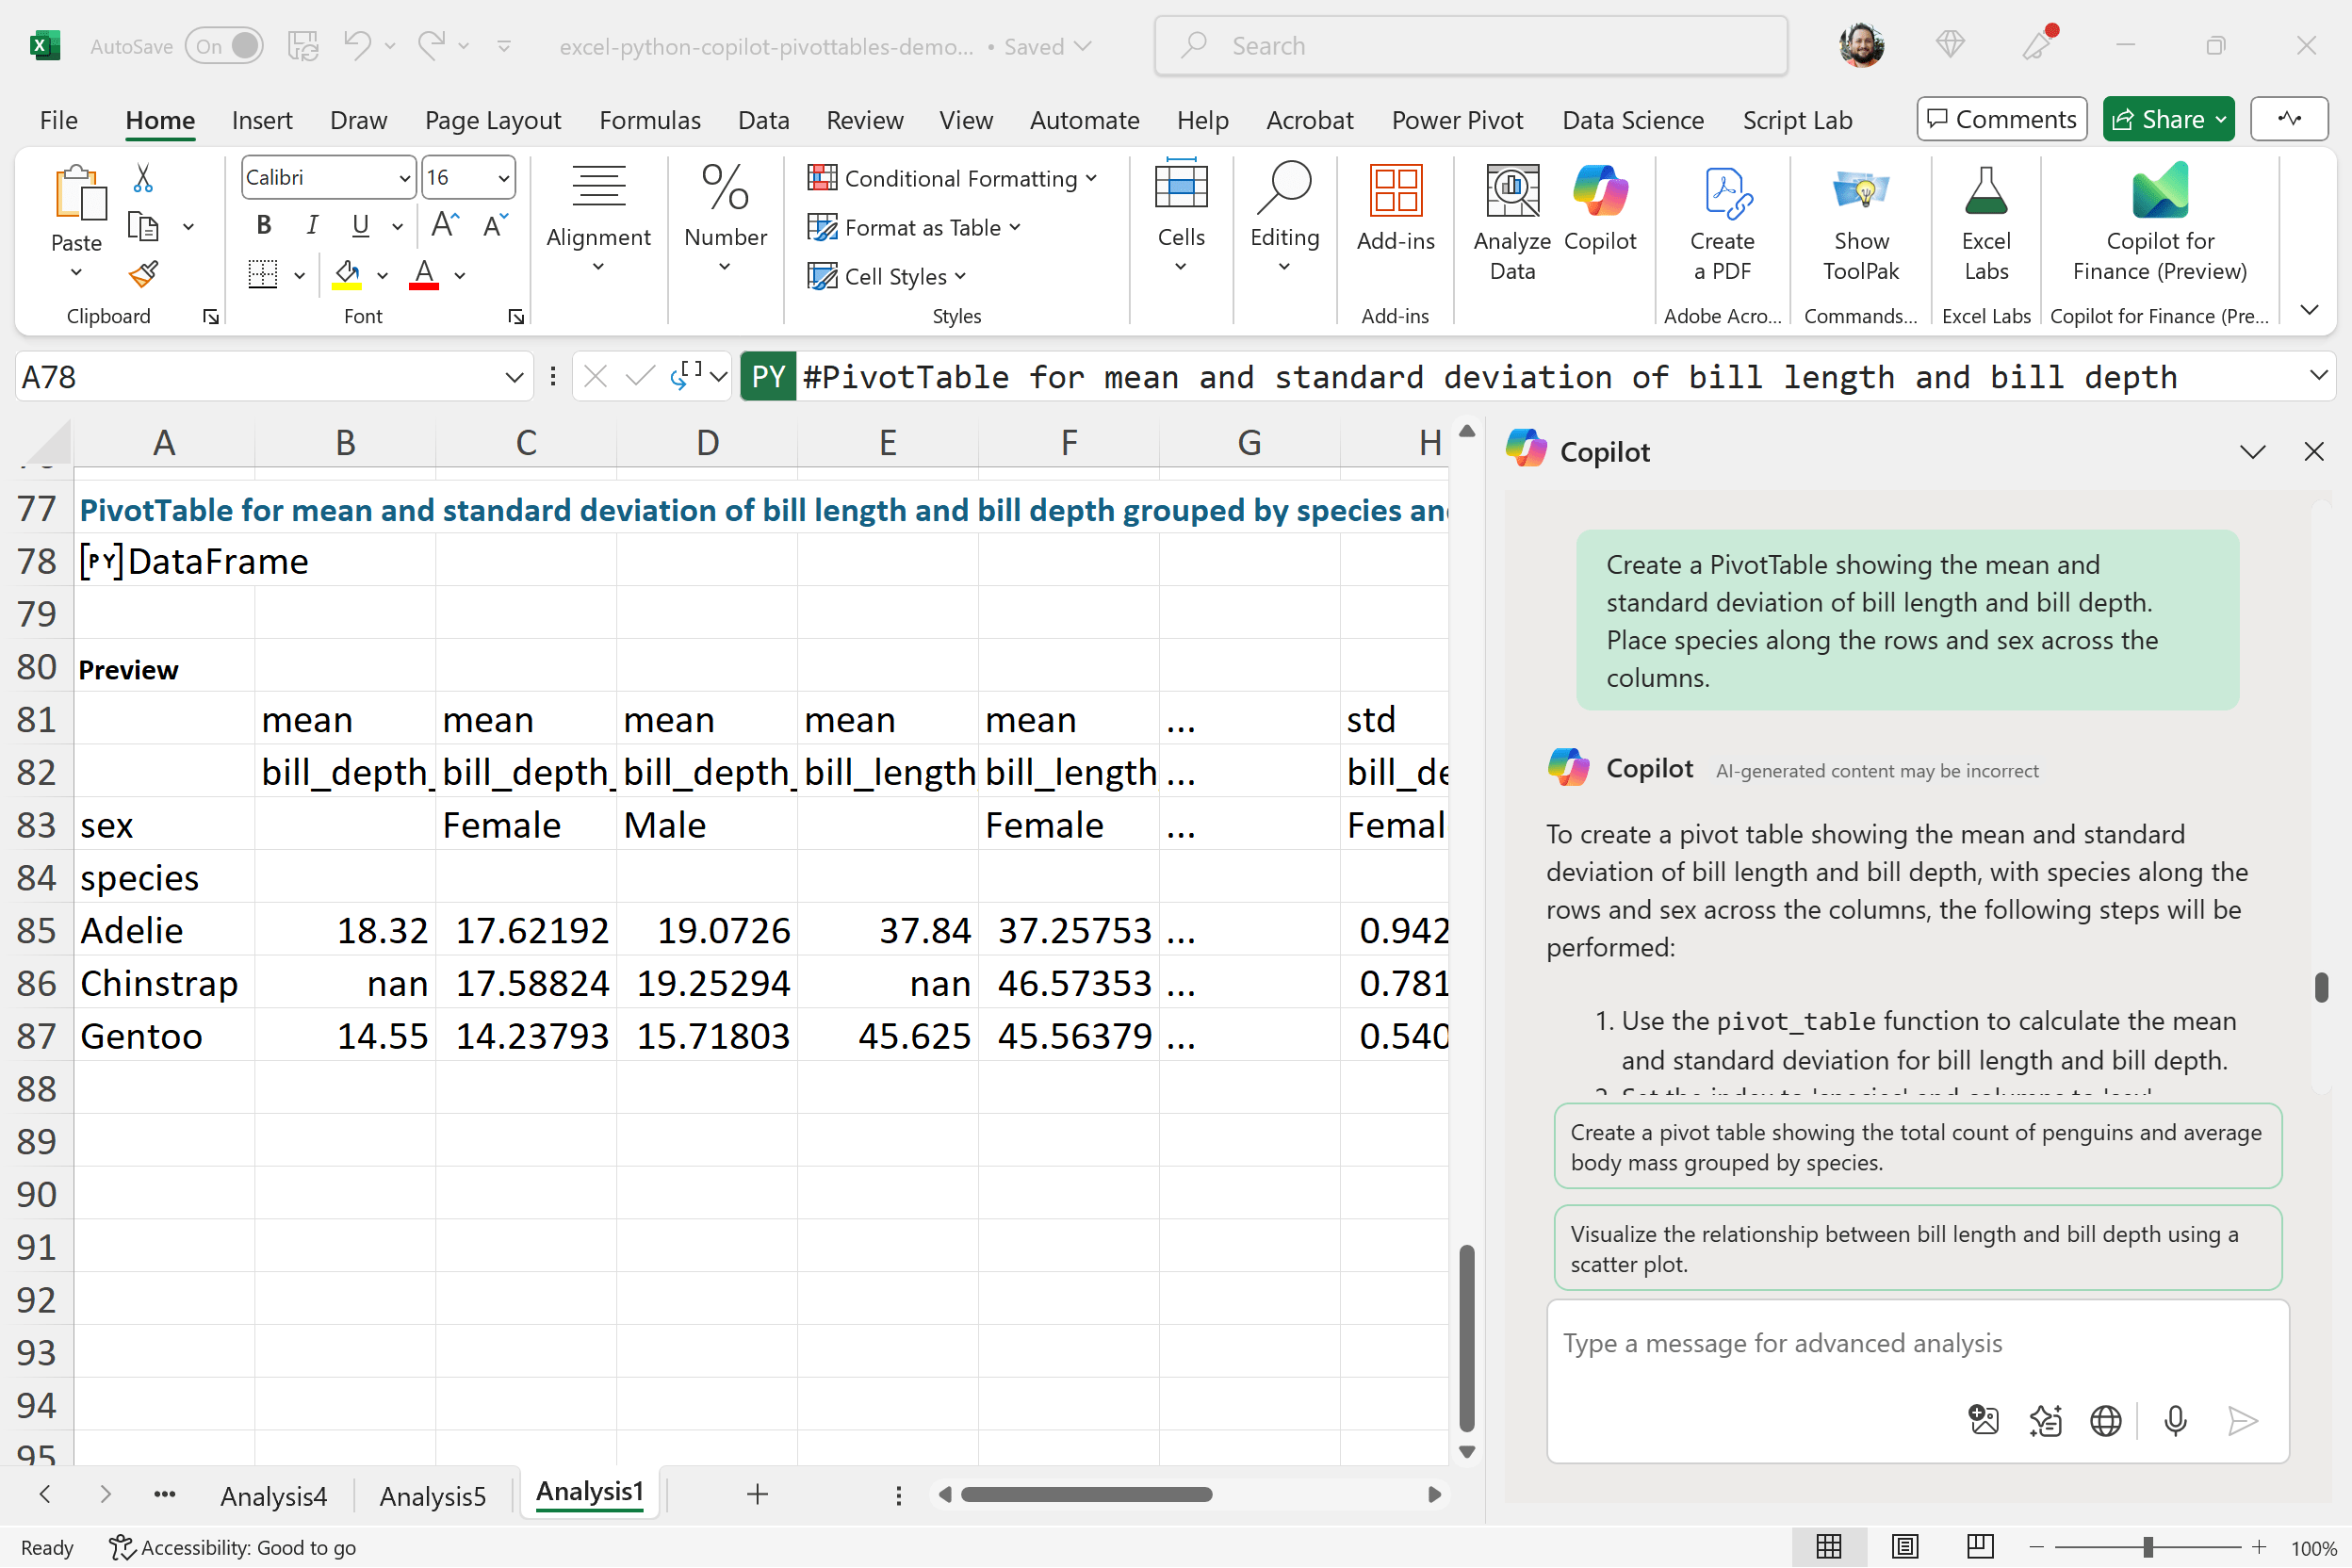Toggle AutoSave off

tap(224, 45)
